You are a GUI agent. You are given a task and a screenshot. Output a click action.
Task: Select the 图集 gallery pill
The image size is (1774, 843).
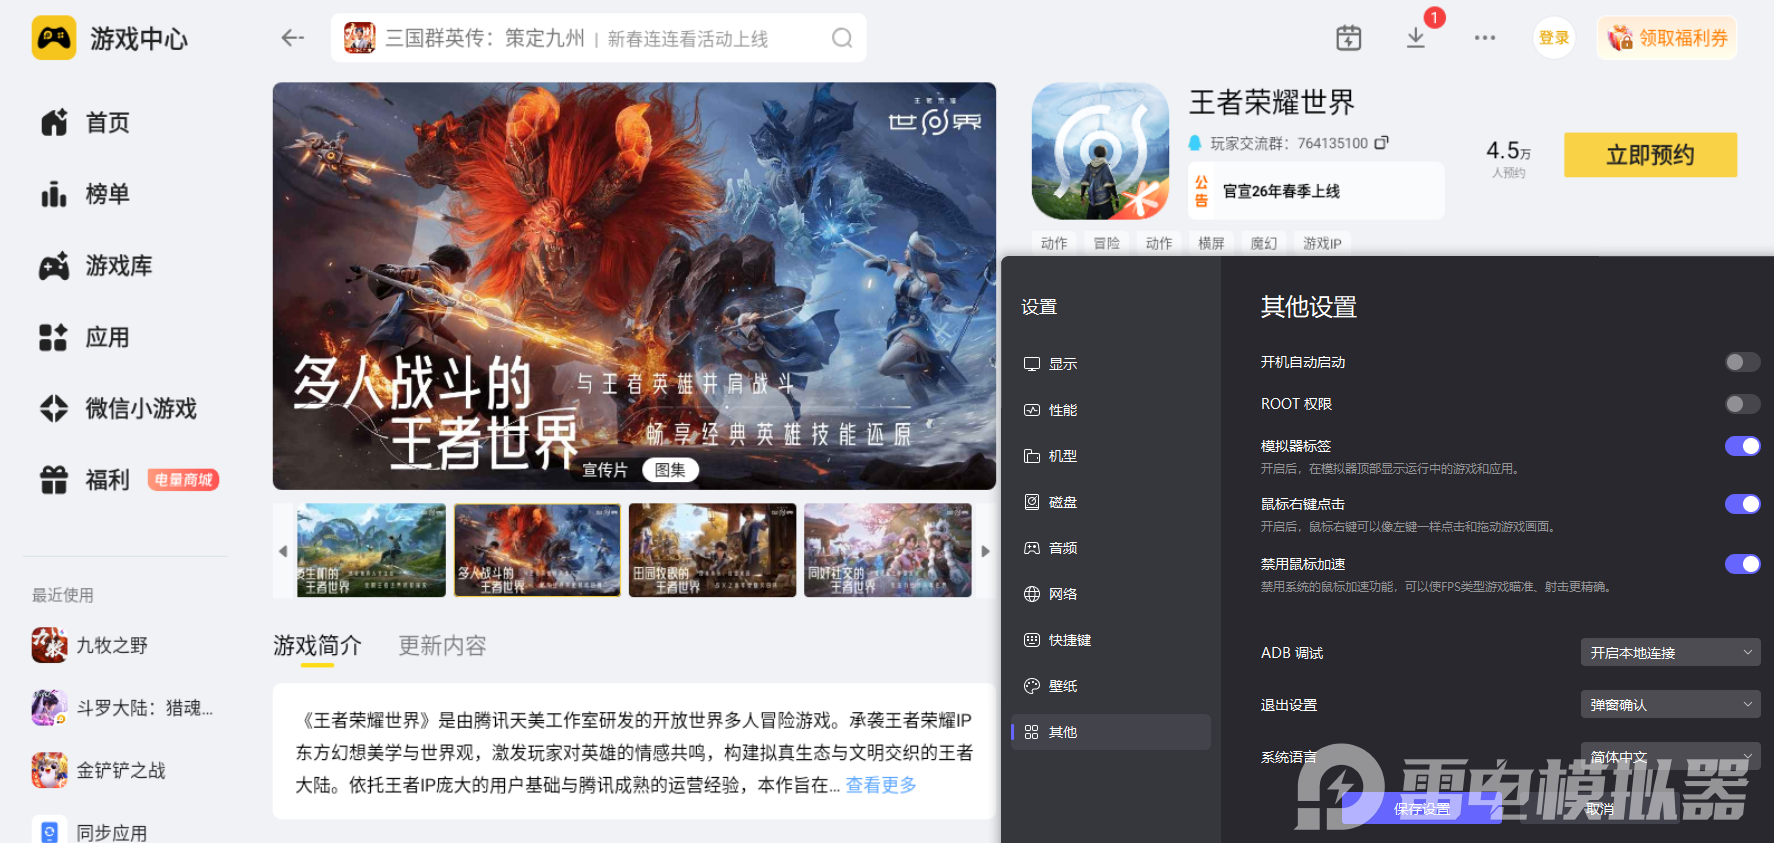(670, 470)
